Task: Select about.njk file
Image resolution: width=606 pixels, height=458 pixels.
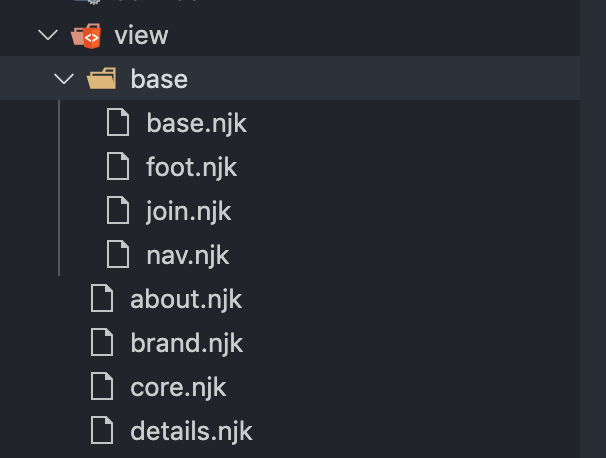Action: pos(186,299)
